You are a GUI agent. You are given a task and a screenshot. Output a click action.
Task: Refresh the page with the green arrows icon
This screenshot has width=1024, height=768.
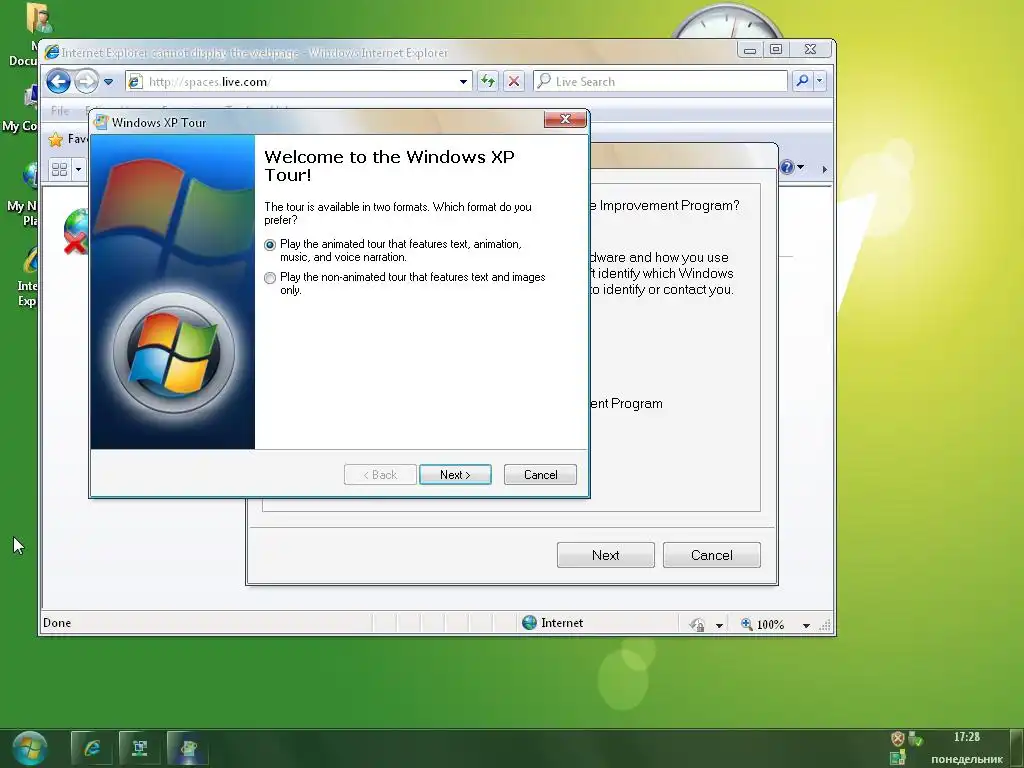point(487,81)
